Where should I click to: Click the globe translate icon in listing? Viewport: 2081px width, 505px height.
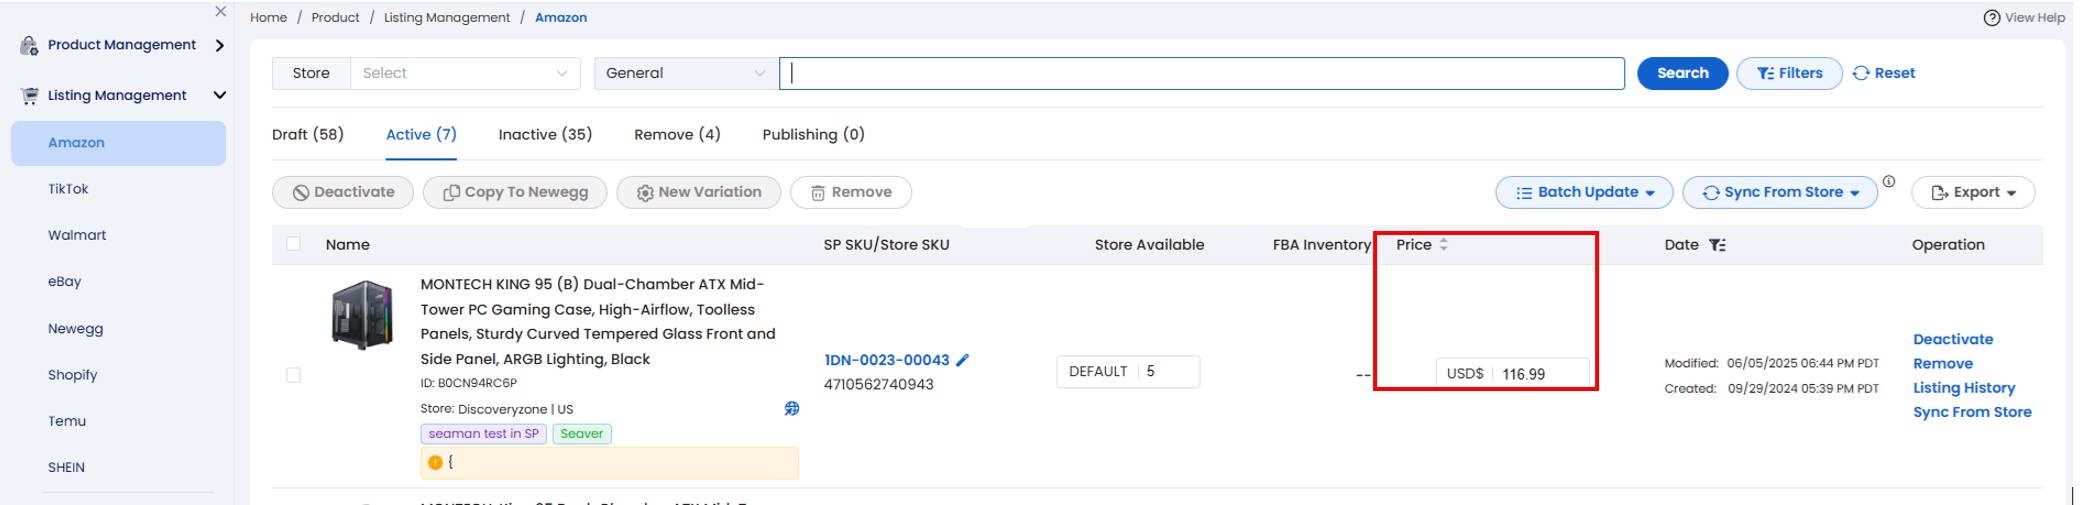click(x=791, y=408)
